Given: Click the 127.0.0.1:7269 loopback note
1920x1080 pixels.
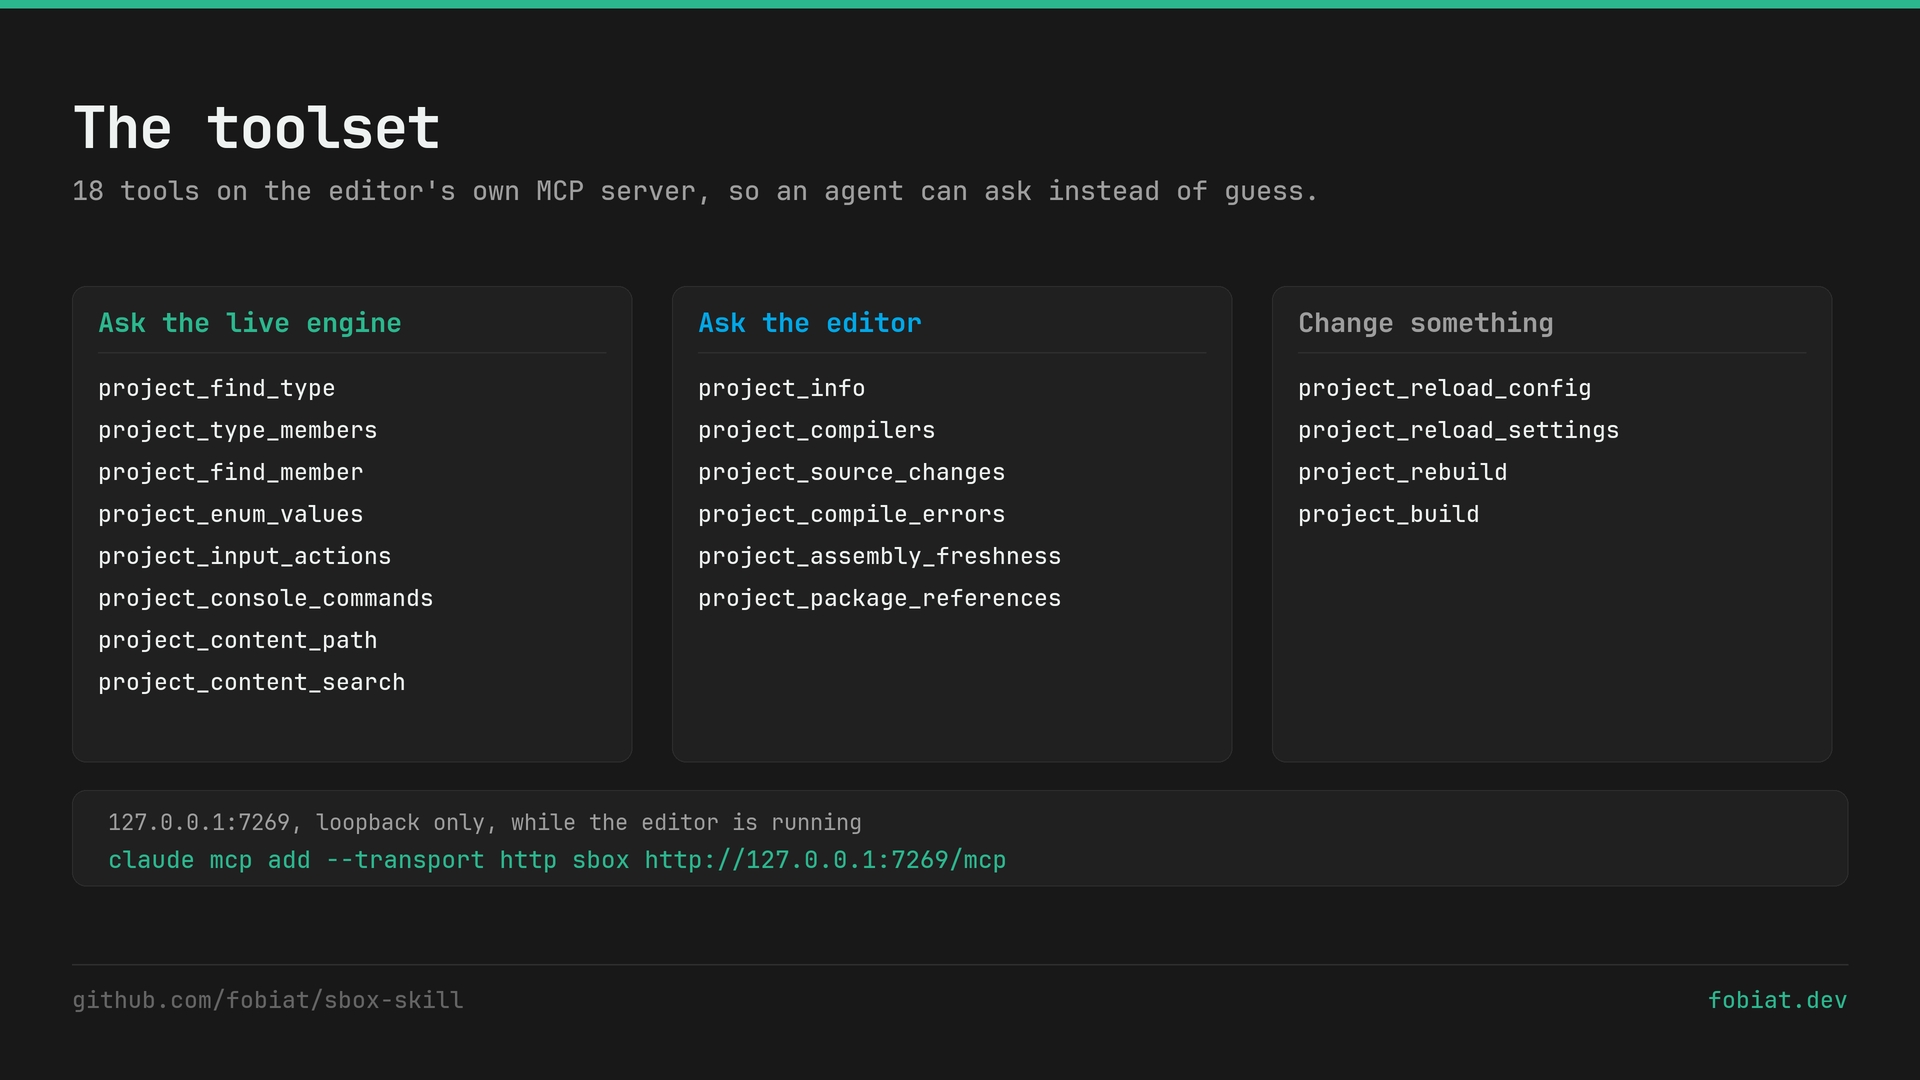Looking at the screenshot, I should pyautogui.click(x=485, y=822).
